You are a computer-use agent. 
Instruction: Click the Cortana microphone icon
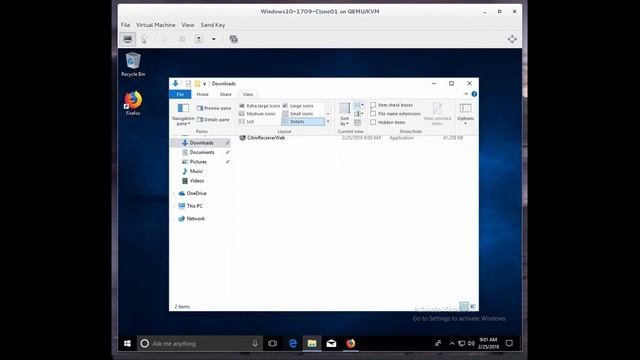click(x=255, y=343)
